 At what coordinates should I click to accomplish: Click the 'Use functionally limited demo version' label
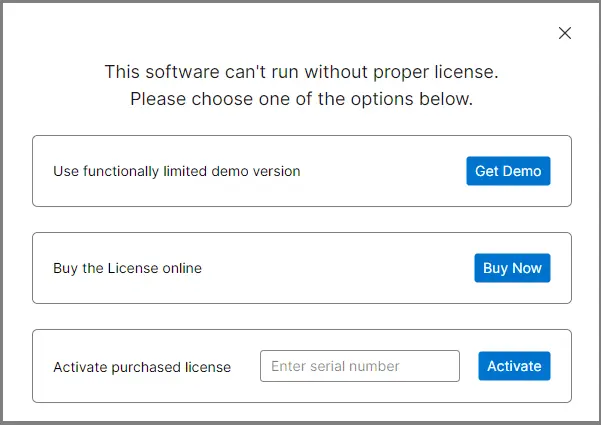coord(176,171)
